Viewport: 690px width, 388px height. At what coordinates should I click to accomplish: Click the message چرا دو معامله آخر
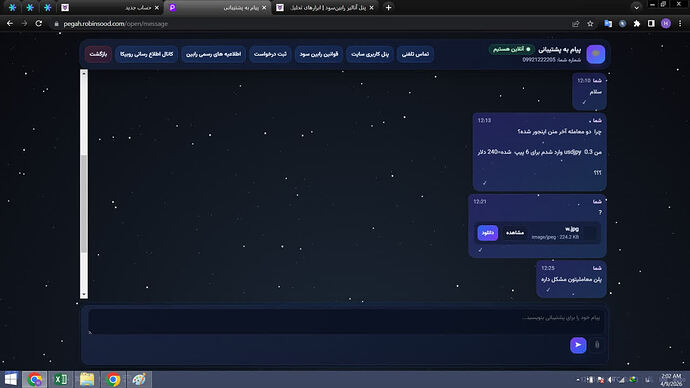(x=540, y=152)
